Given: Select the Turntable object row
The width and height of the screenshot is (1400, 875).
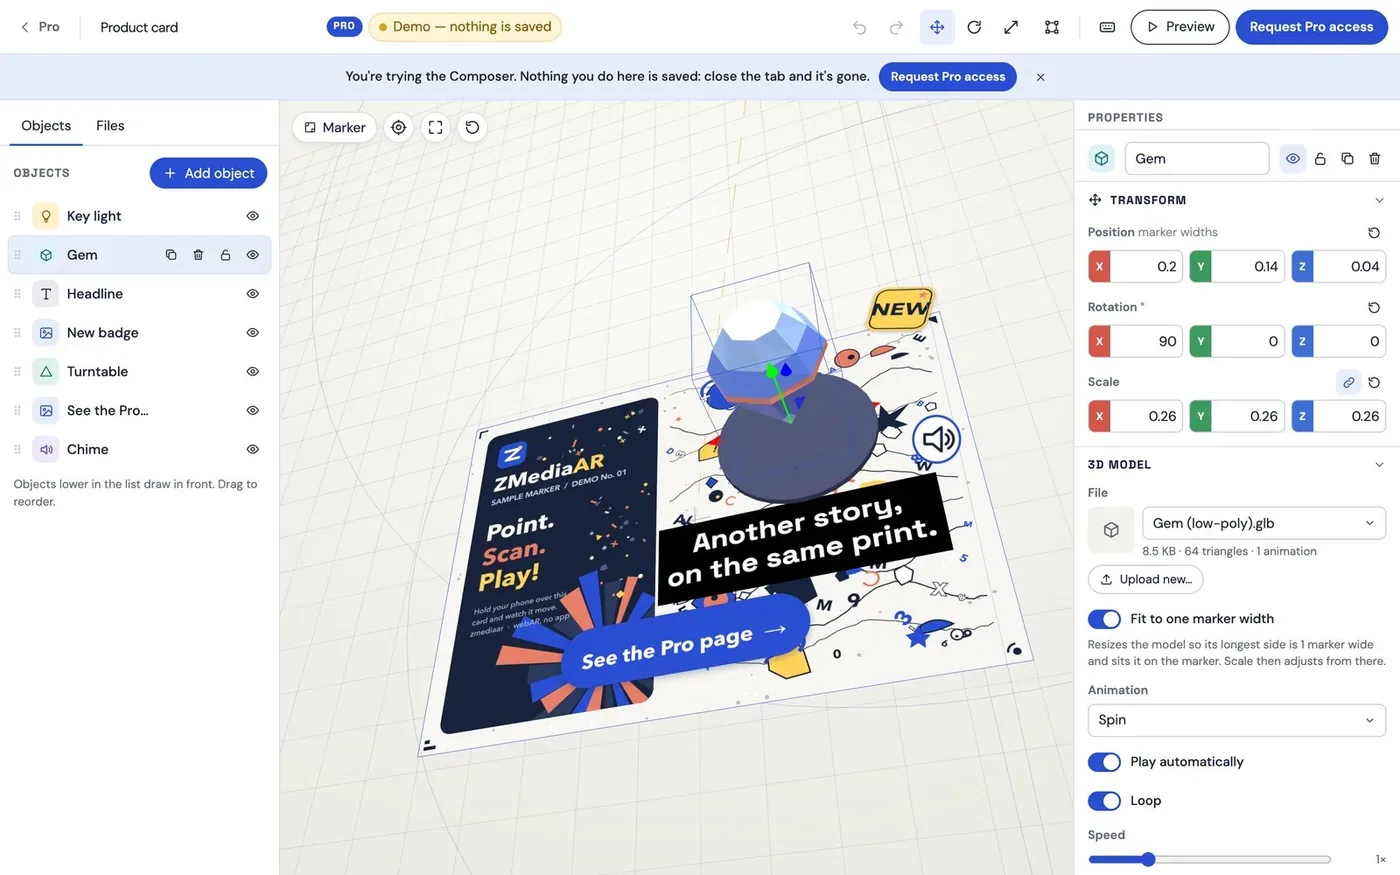Looking at the screenshot, I should (139, 371).
